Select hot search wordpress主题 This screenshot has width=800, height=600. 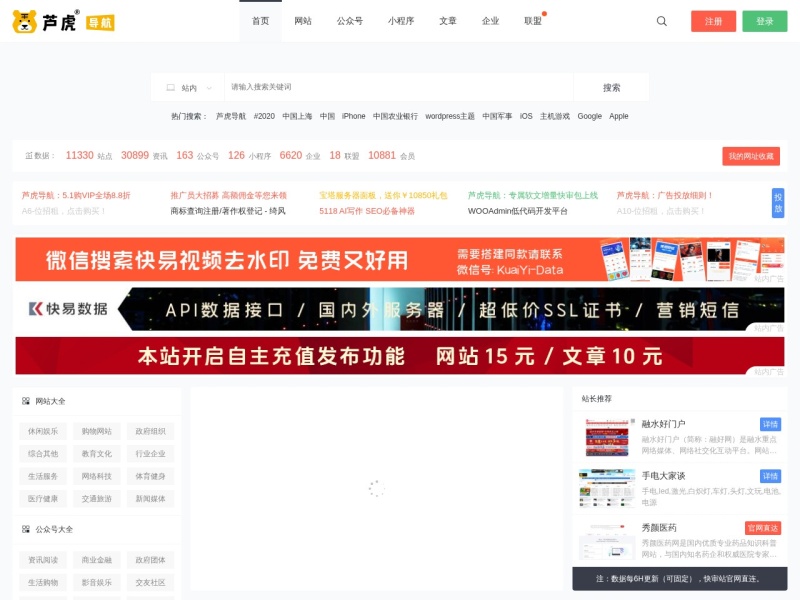450,116
